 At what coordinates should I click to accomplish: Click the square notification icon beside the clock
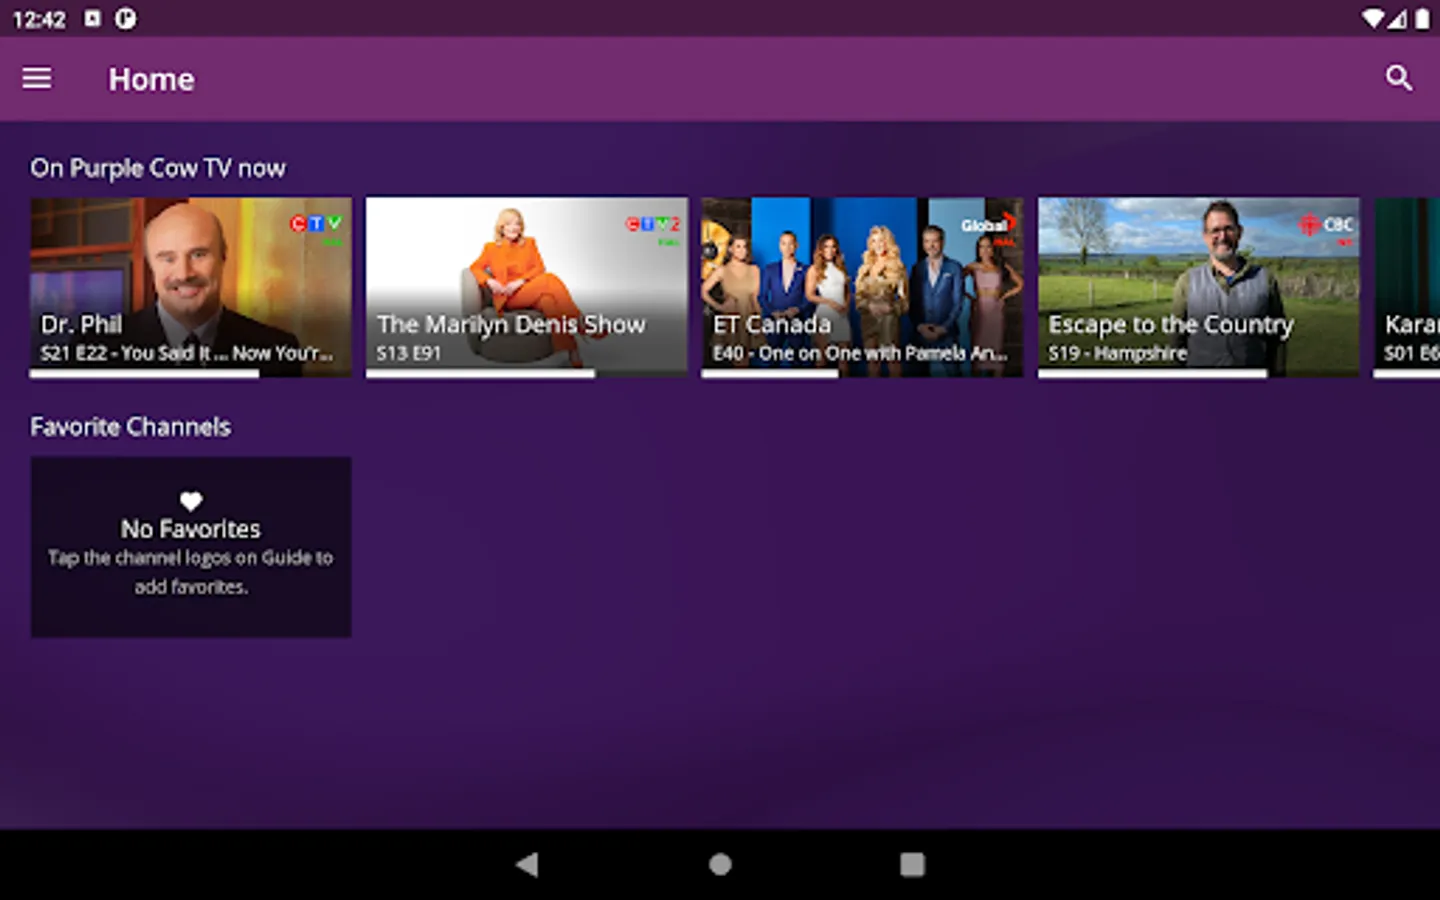(x=92, y=18)
